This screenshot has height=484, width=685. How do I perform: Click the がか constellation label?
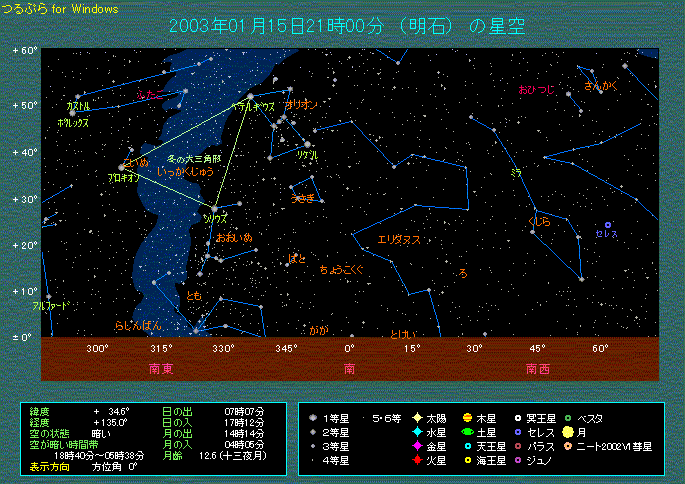coord(319,330)
